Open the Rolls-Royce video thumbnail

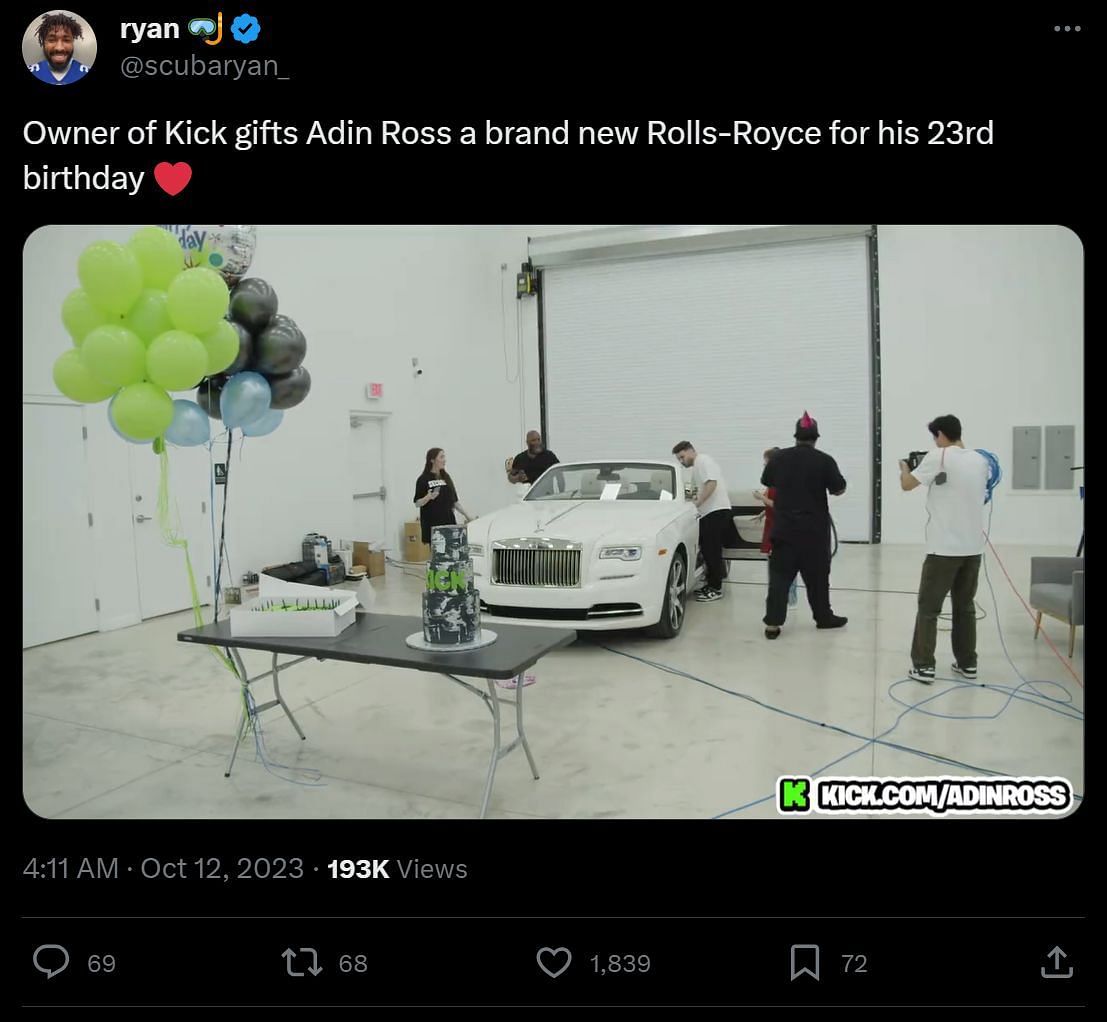[553, 521]
